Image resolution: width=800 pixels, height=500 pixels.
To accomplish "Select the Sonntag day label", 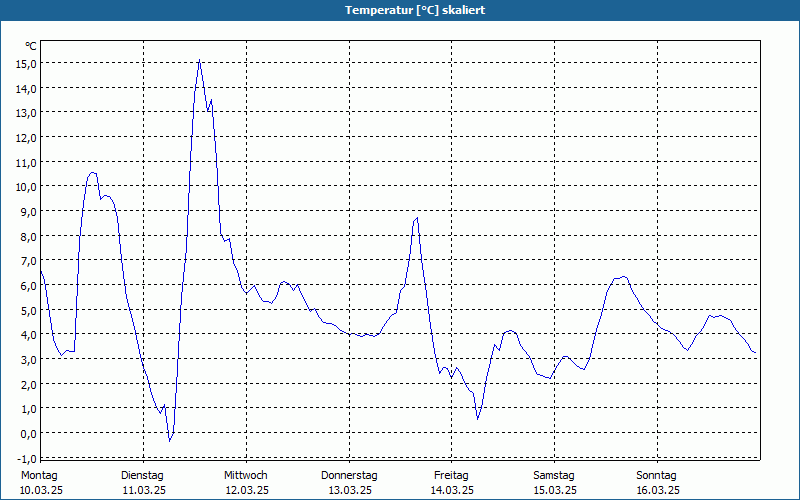I will point(657,475).
